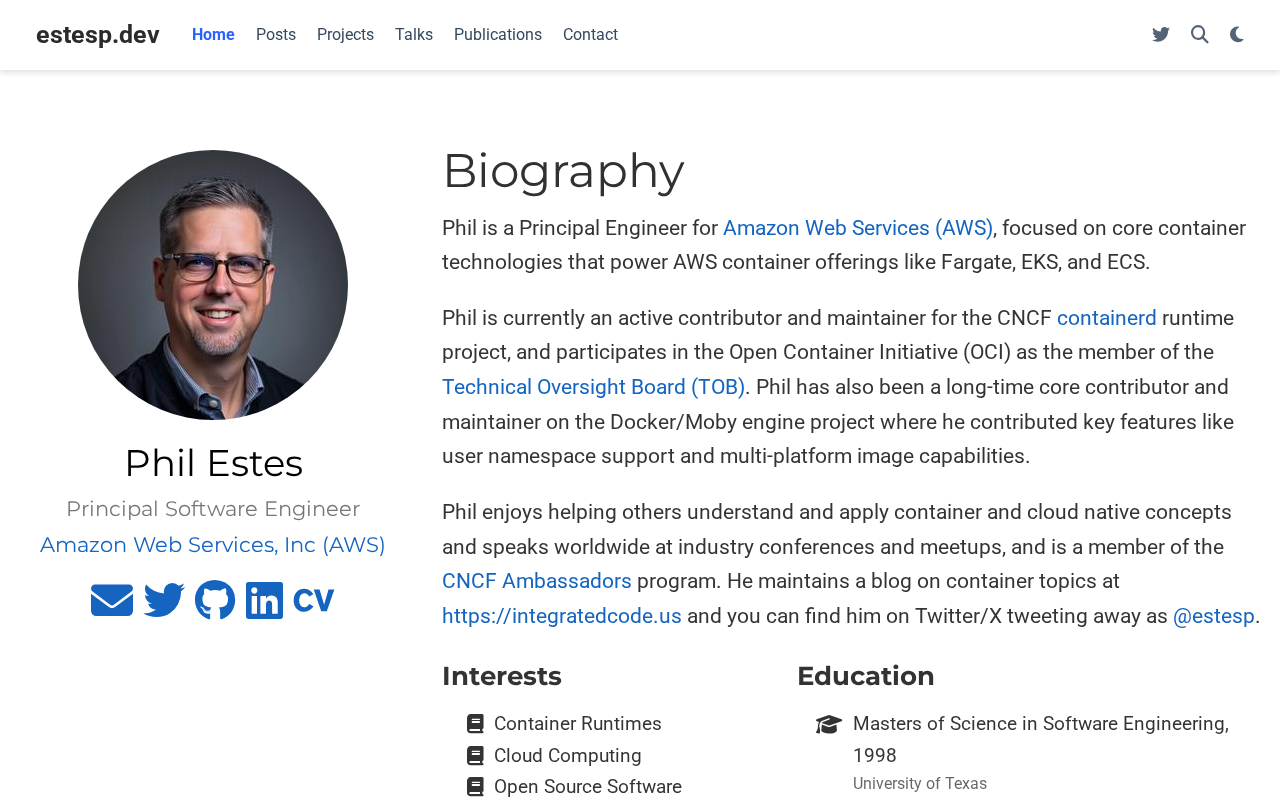
Task: Go to the Posts menu item
Action: click(276, 35)
